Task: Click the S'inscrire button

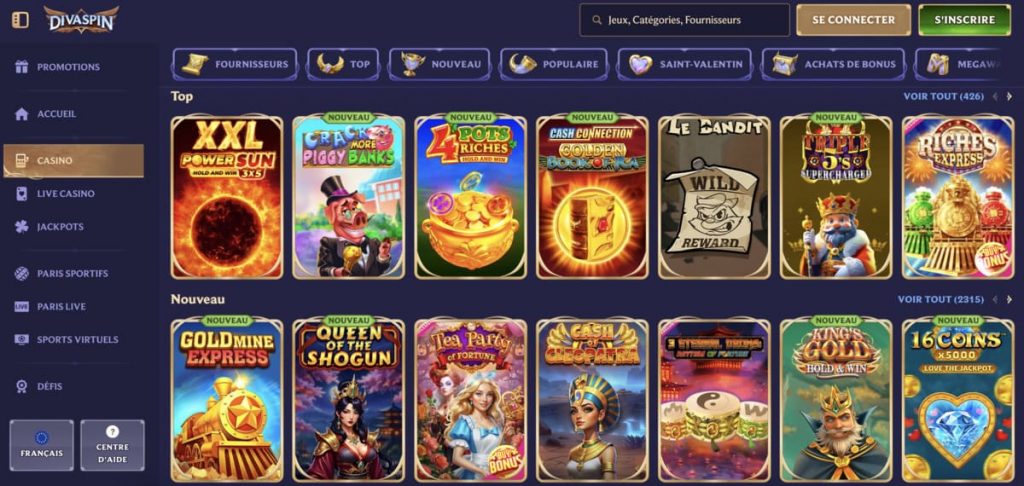Action: click(x=965, y=20)
